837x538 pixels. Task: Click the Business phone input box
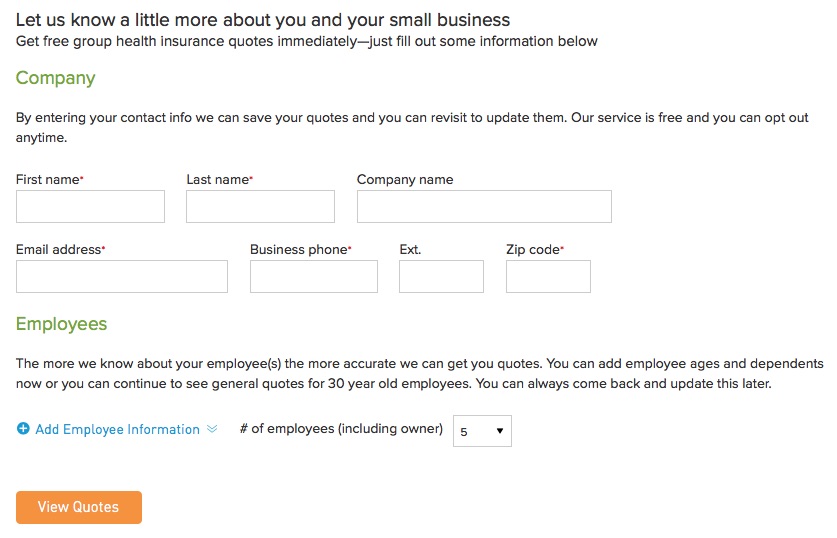coord(314,276)
